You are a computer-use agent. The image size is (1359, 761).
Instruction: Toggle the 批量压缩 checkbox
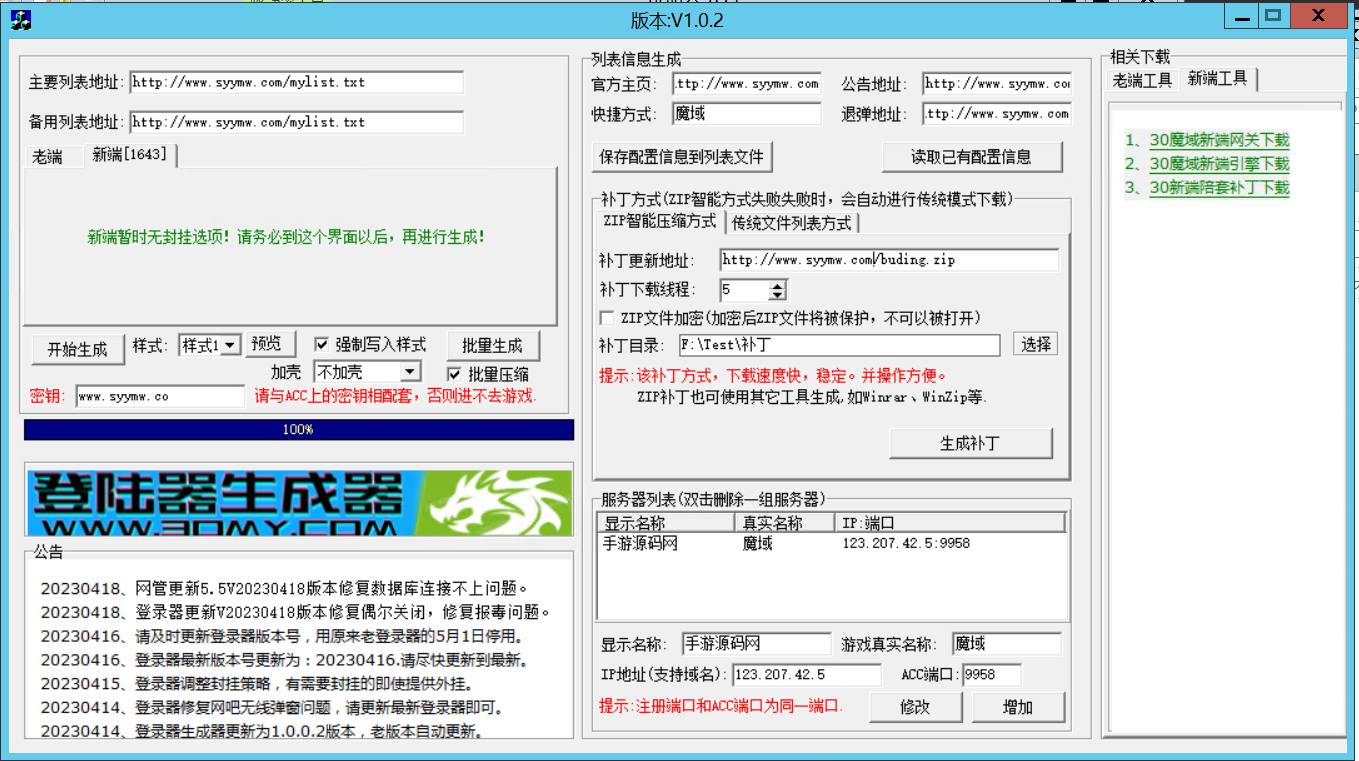455,374
